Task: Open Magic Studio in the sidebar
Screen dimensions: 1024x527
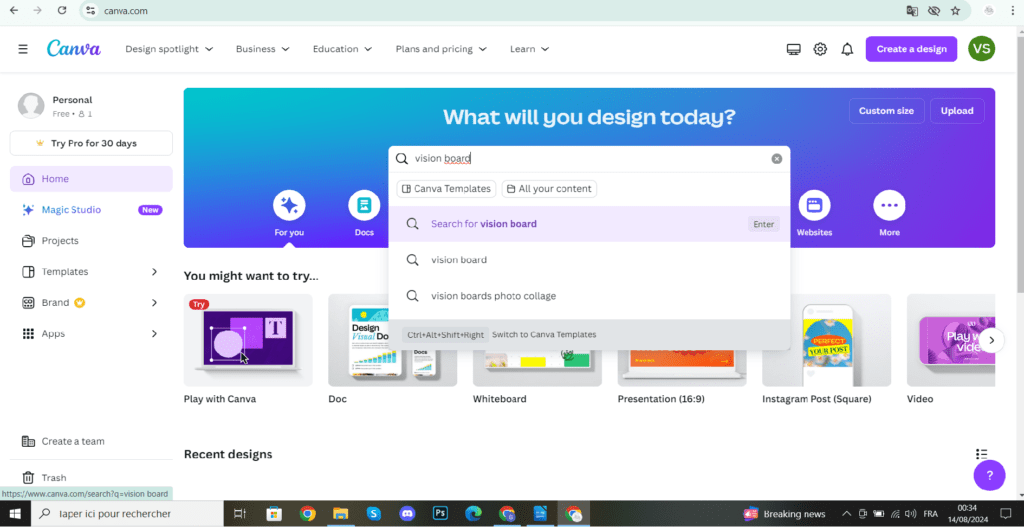Action: [91, 210]
